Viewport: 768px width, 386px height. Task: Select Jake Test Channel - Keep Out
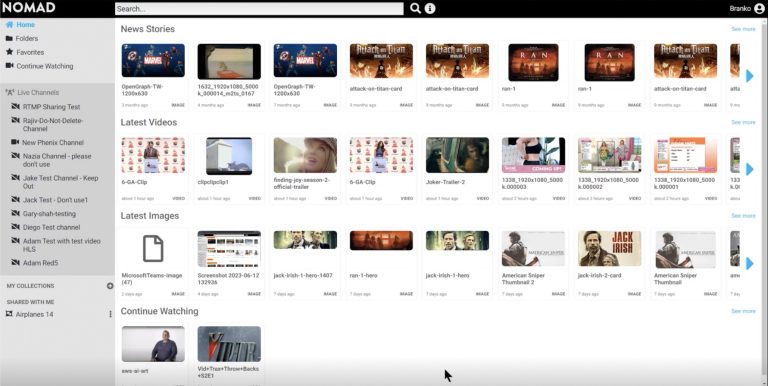(x=60, y=182)
